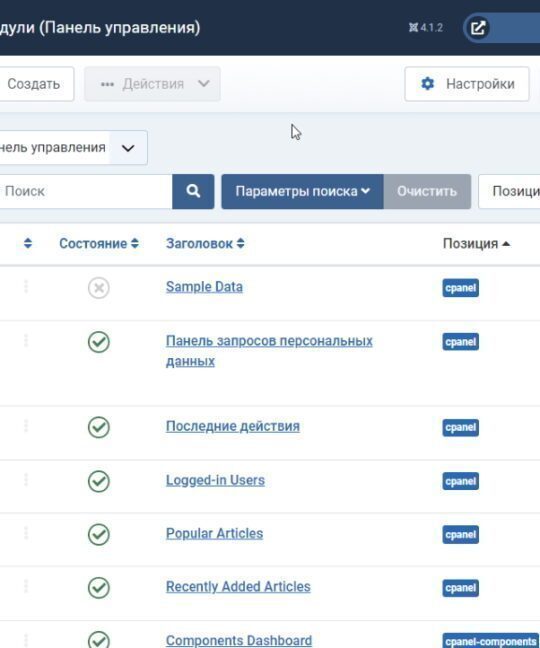Click into the Поиск search field
The image size is (540, 648).
pos(85,191)
